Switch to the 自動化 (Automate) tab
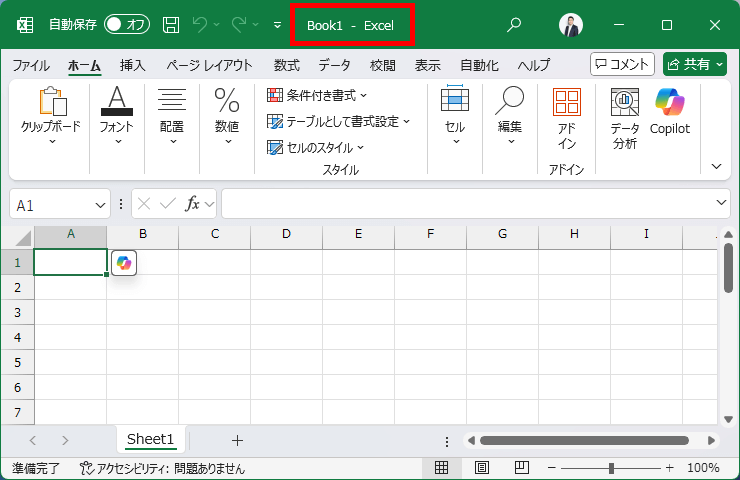 tap(479, 65)
